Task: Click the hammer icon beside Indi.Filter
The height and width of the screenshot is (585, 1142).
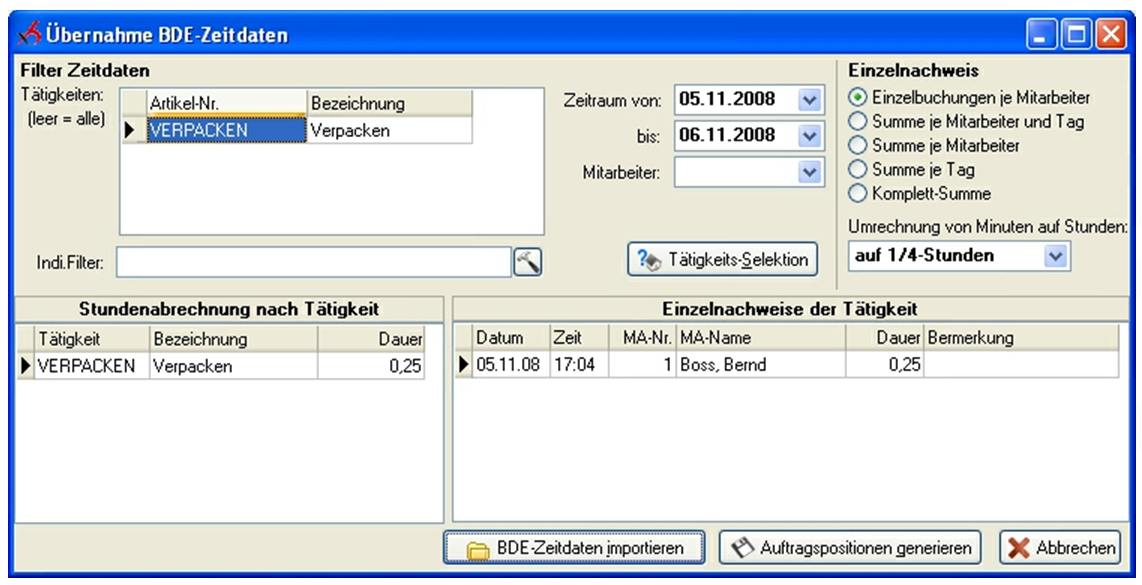Action: click(527, 262)
